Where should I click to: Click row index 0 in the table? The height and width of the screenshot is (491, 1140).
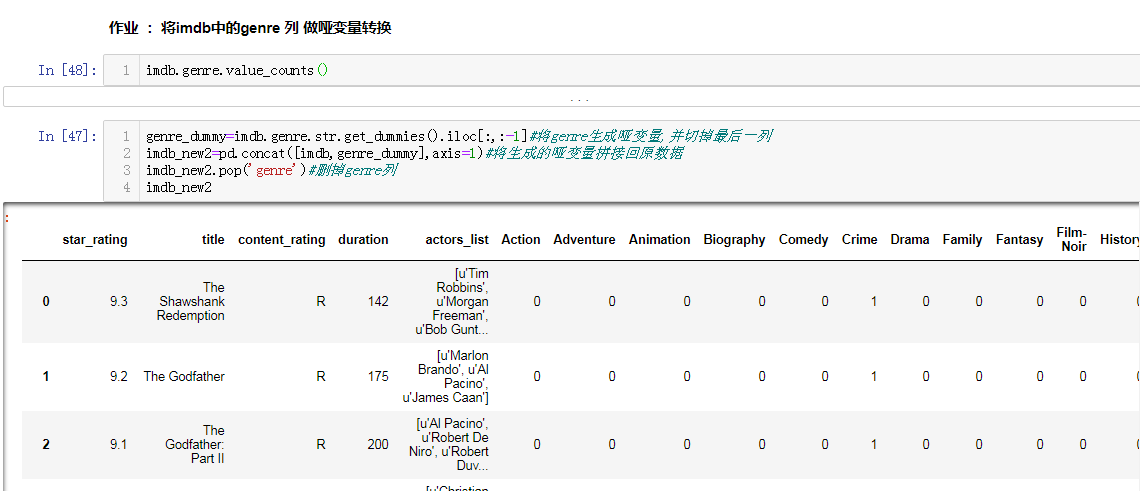click(x=46, y=301)
